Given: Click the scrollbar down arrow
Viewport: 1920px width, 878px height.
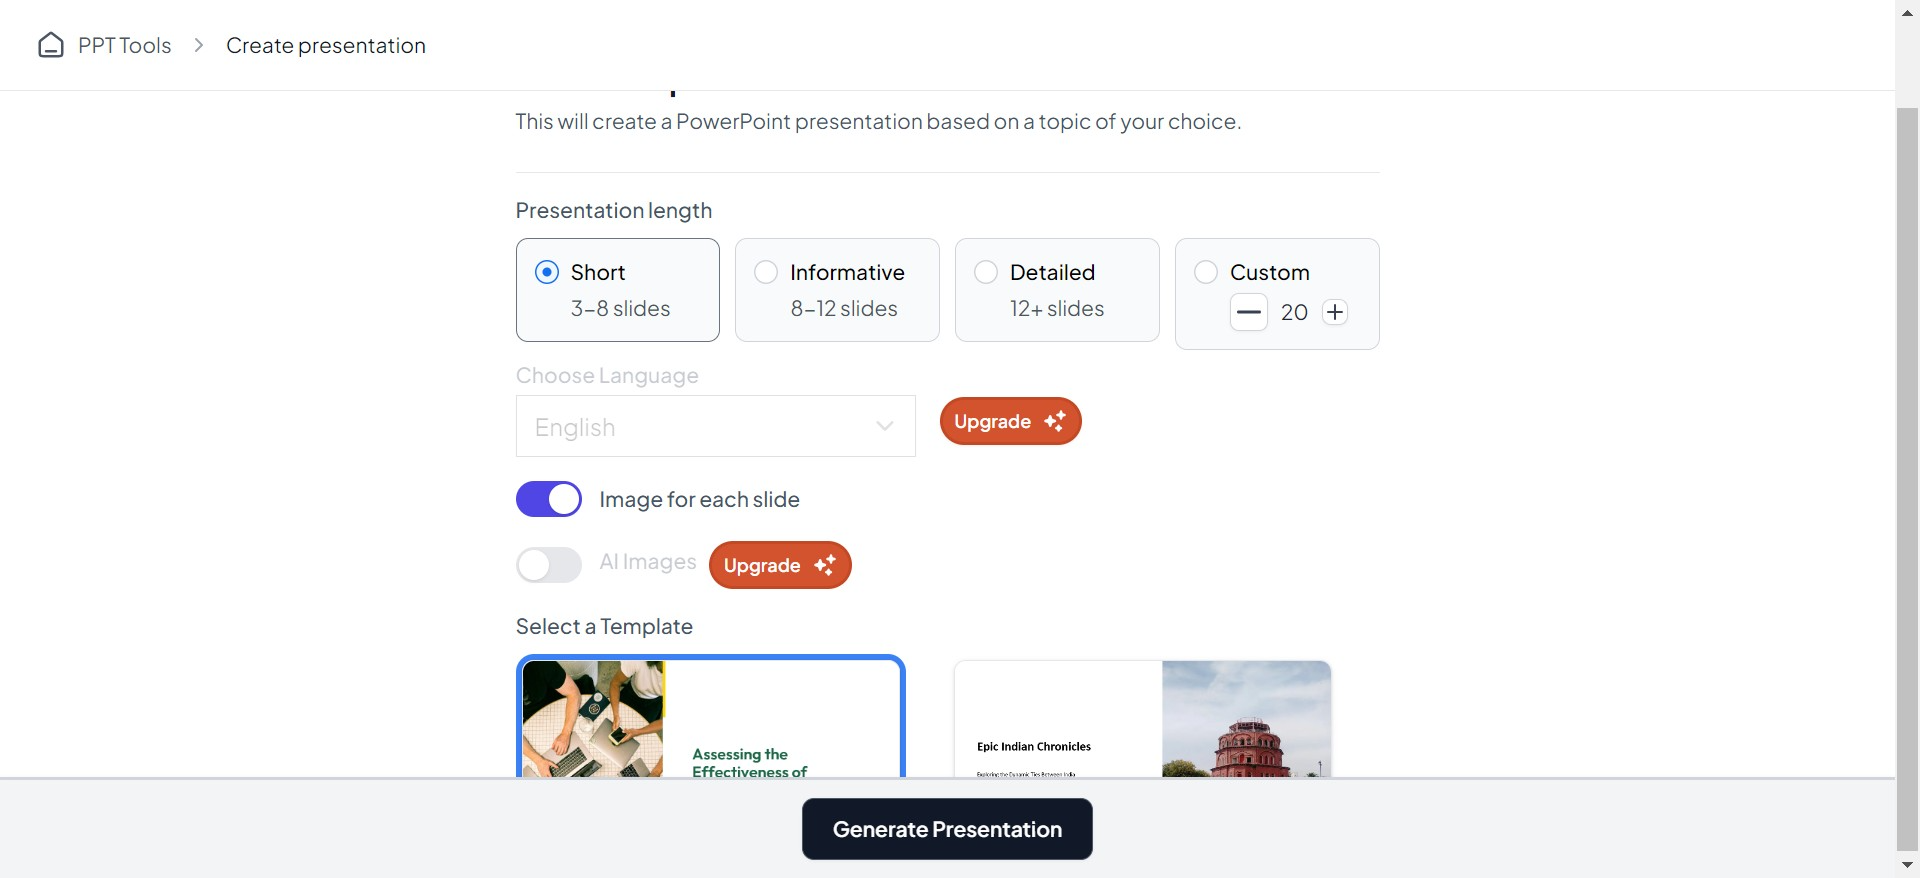Looking at the screenshot, I should point(1907,865).
